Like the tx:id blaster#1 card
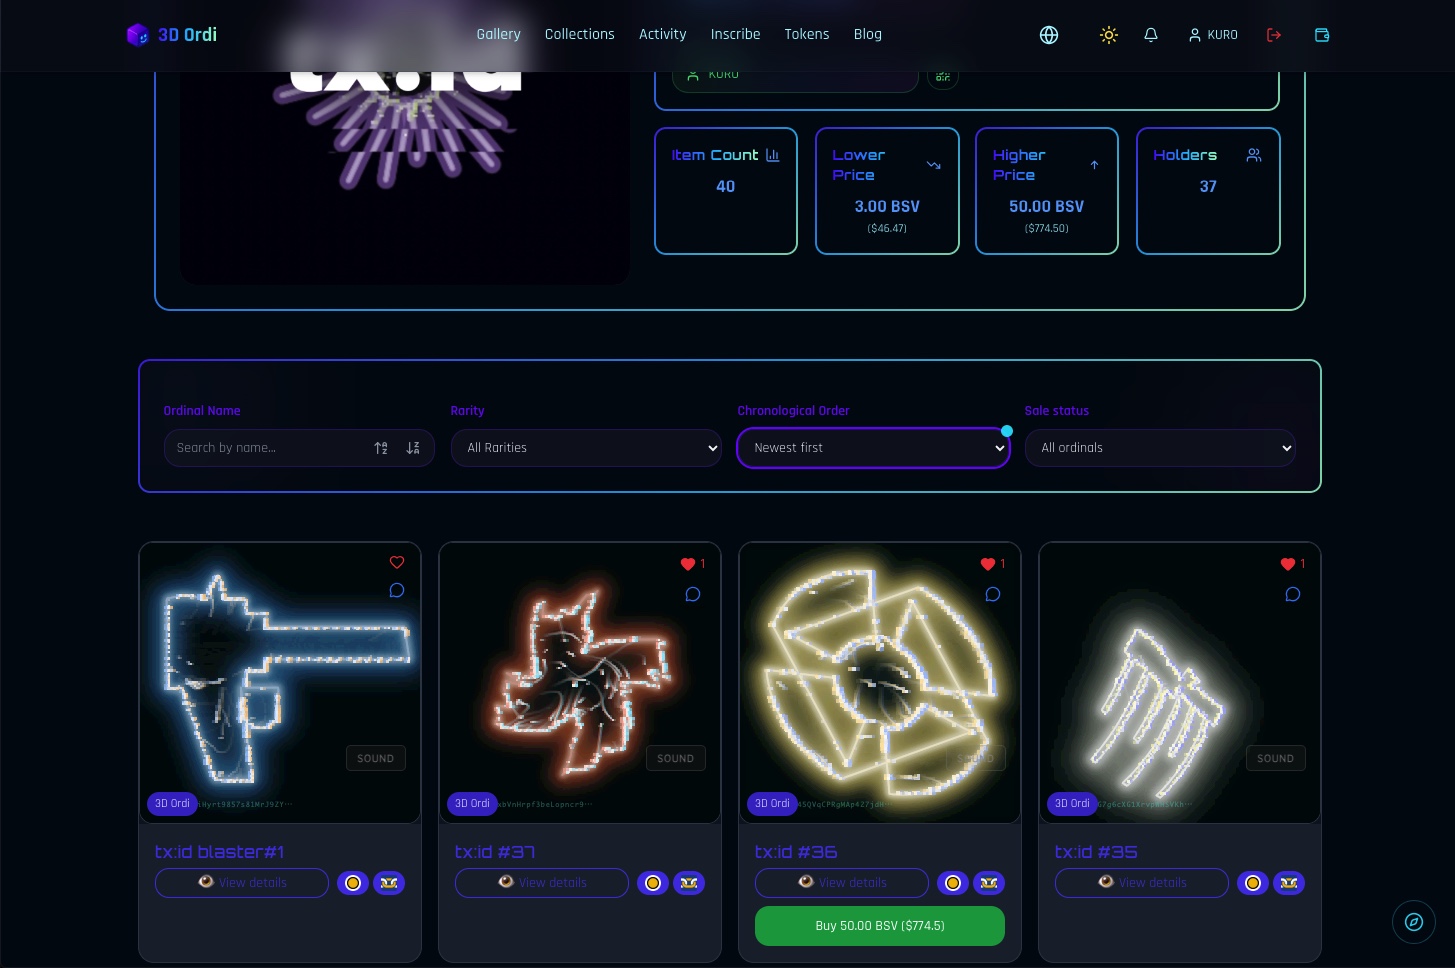The width and height of the screenshot is (1455, 968). pyautogui.click(x=397, y=563)
